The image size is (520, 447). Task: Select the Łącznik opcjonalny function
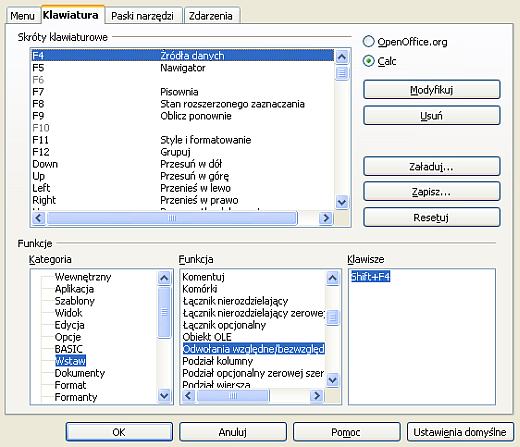[224, 325]
